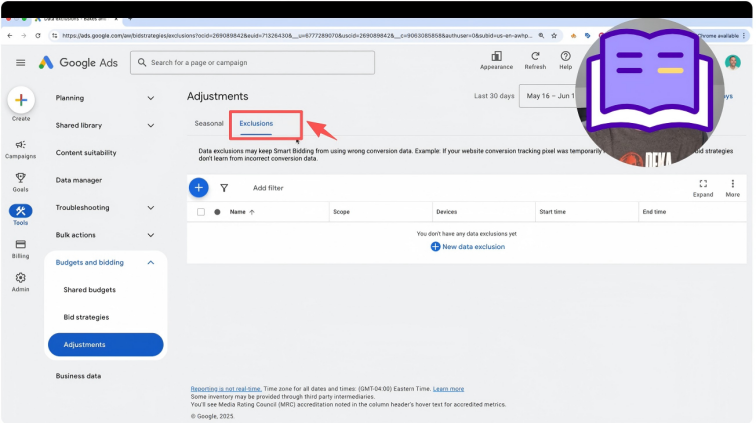Click the End time column header

[x=654, y=212]
